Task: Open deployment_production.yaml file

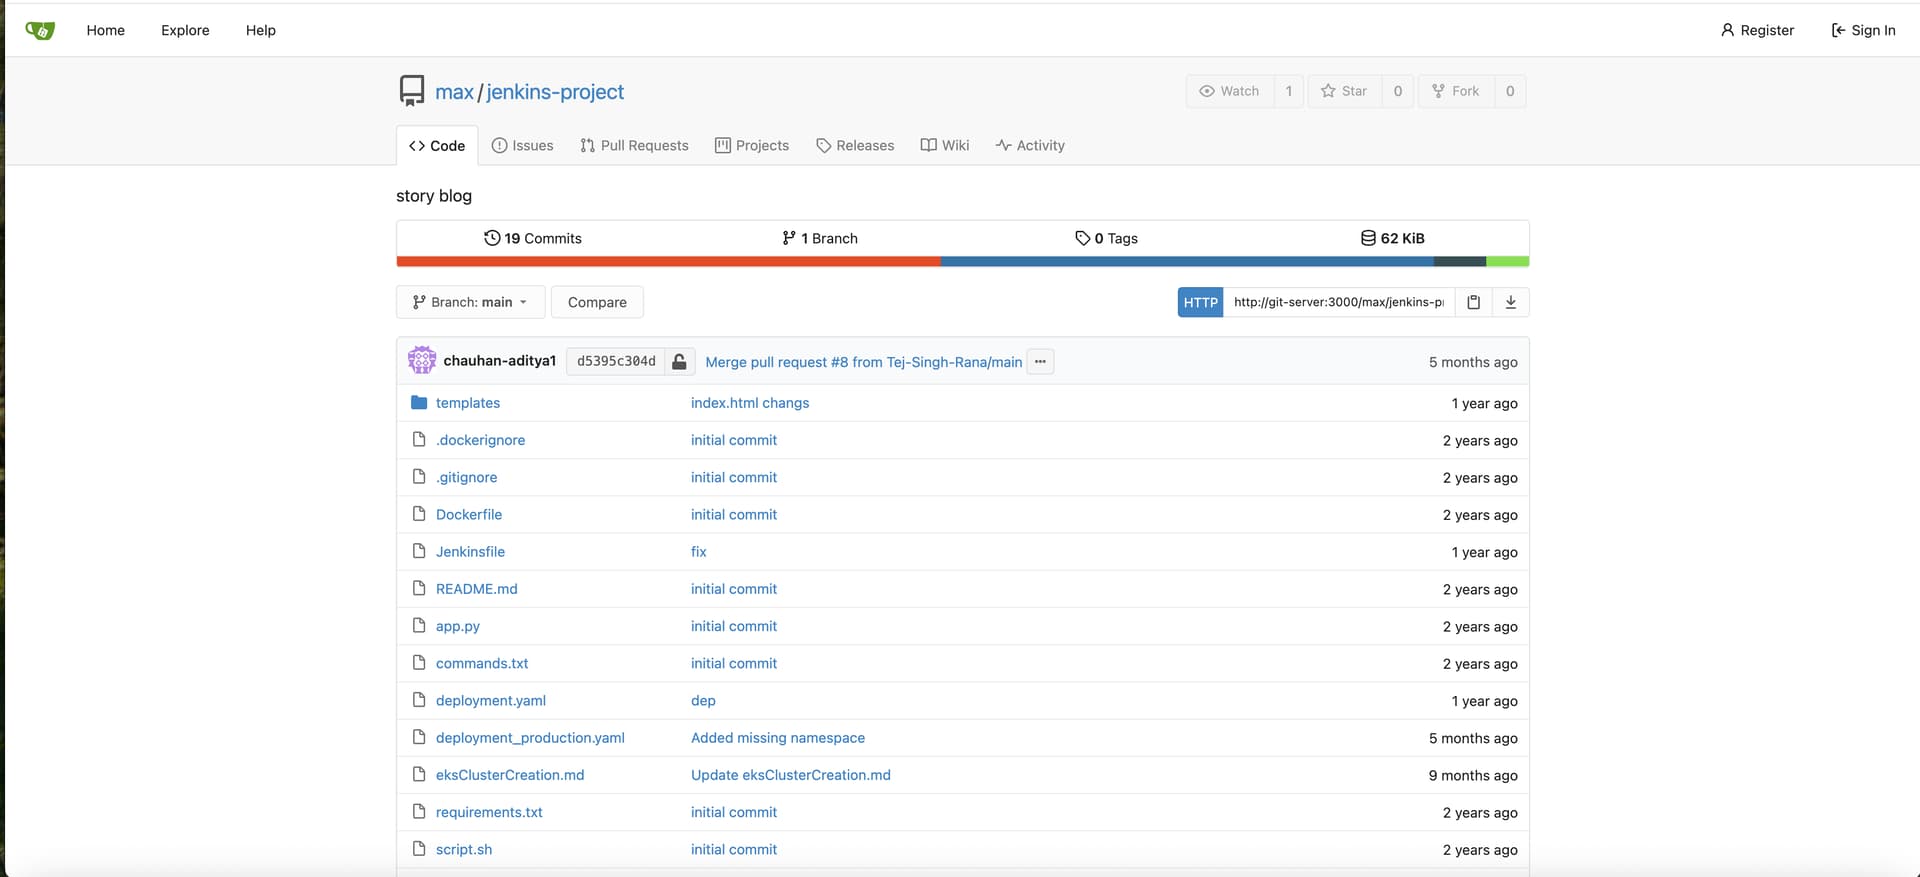Action: tap(530, 738)
